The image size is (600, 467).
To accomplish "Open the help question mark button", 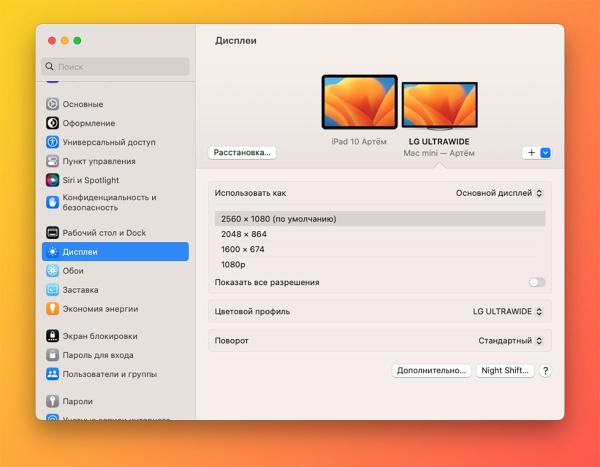I will [545, 371].
